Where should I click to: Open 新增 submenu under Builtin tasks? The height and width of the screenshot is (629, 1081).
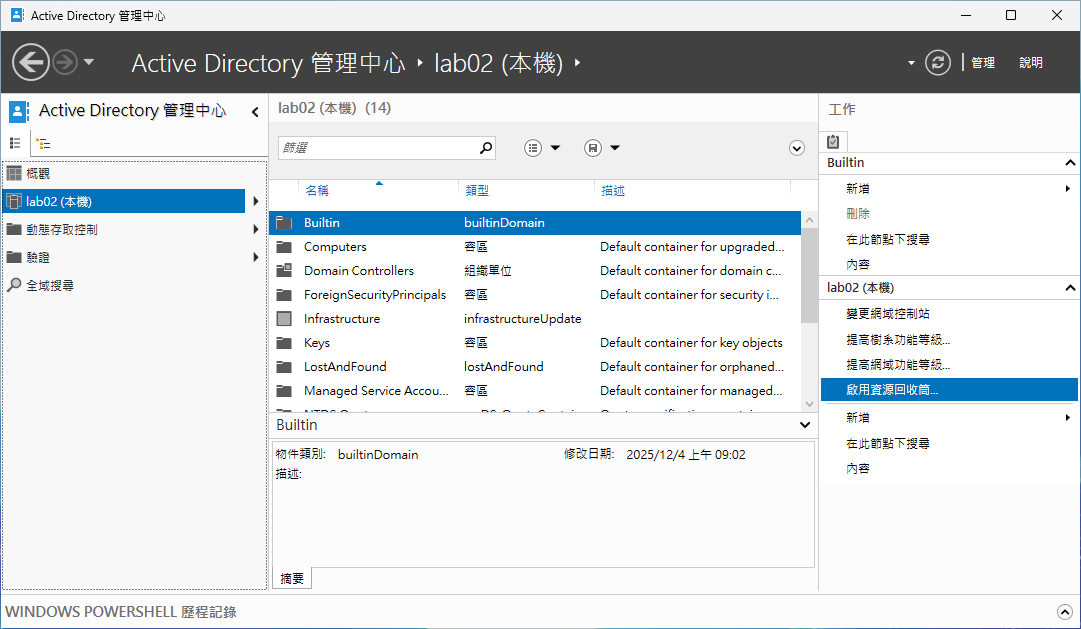(x=950, y=188)
